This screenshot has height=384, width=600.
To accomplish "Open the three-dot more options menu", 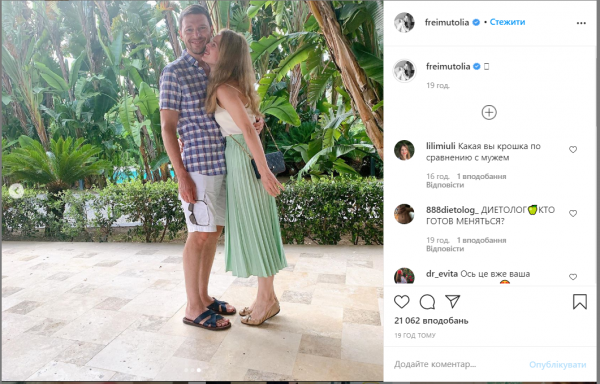I will [581, 23].
